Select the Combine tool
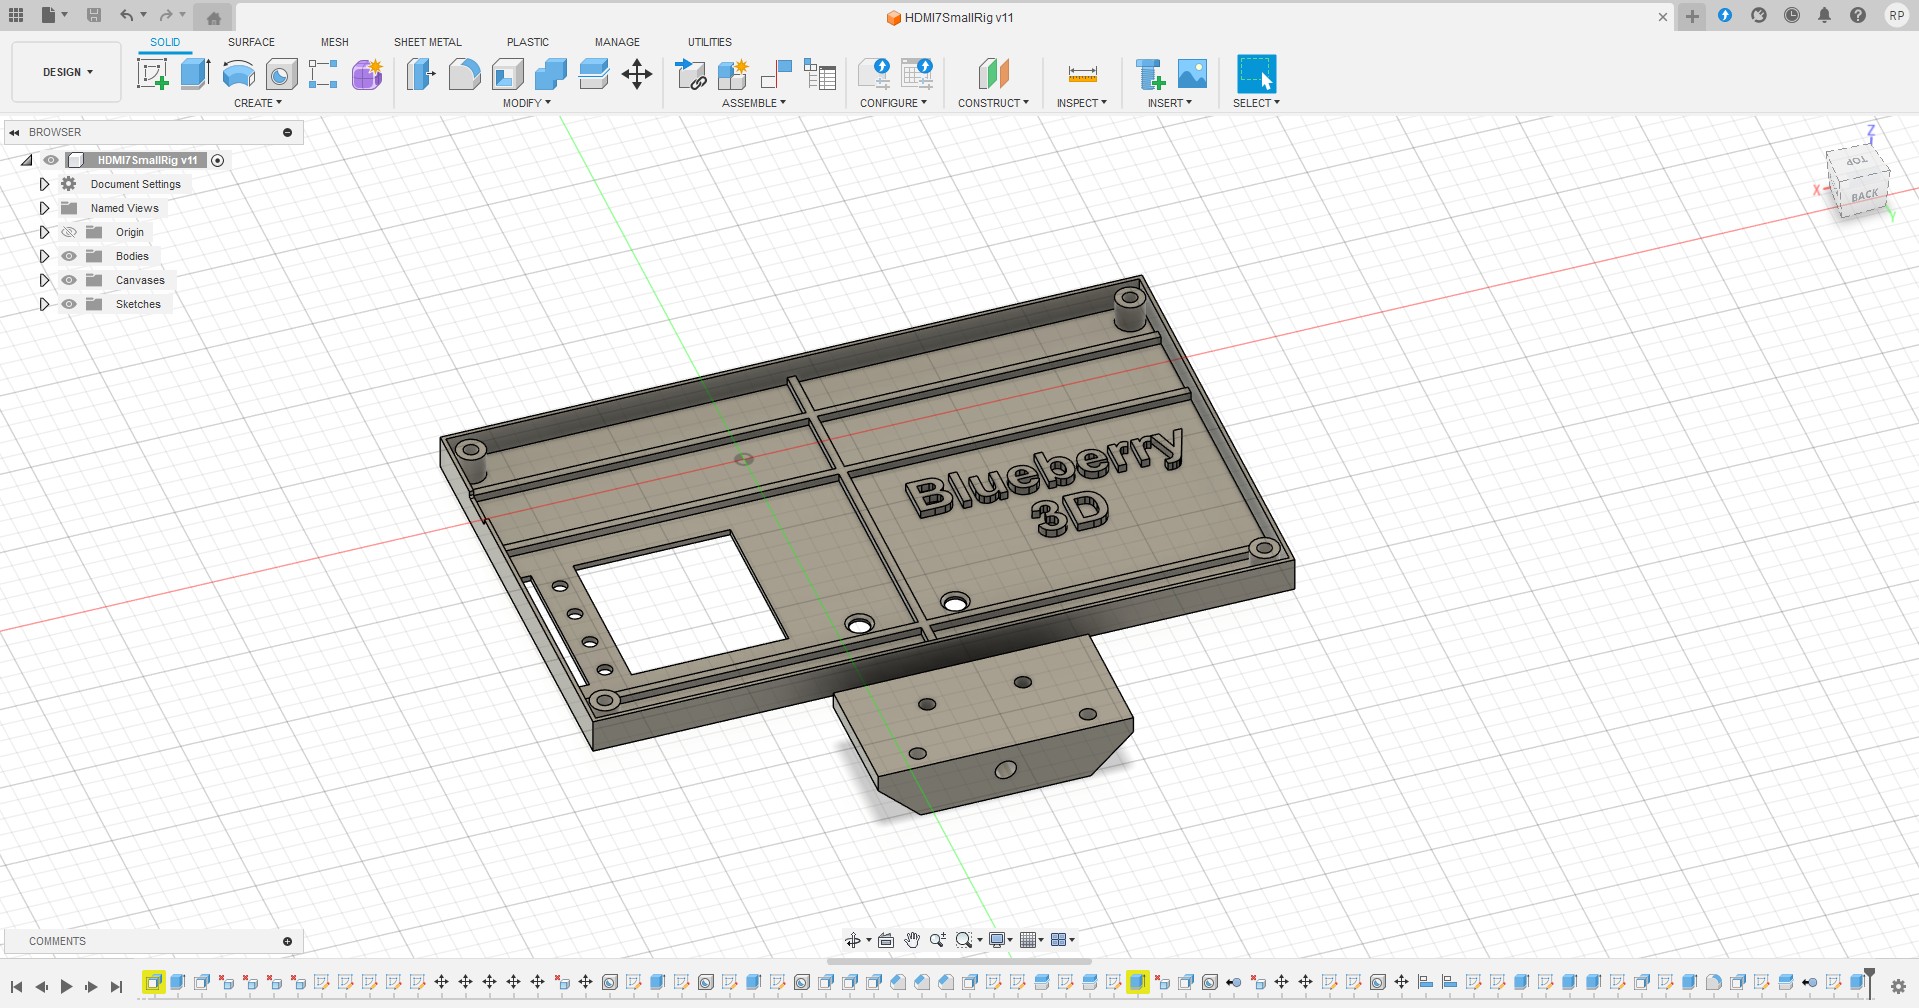This screenshot has height=1008, width=1919. coord(551,74)
